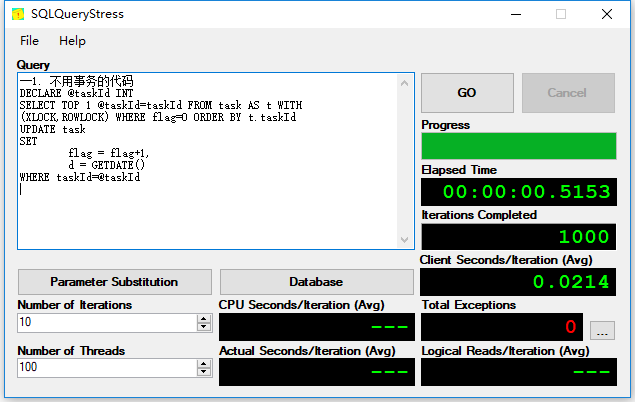The image size is (635, 402).
Task: Open exception details with the ellipsis button
Action: pos(602,330)
